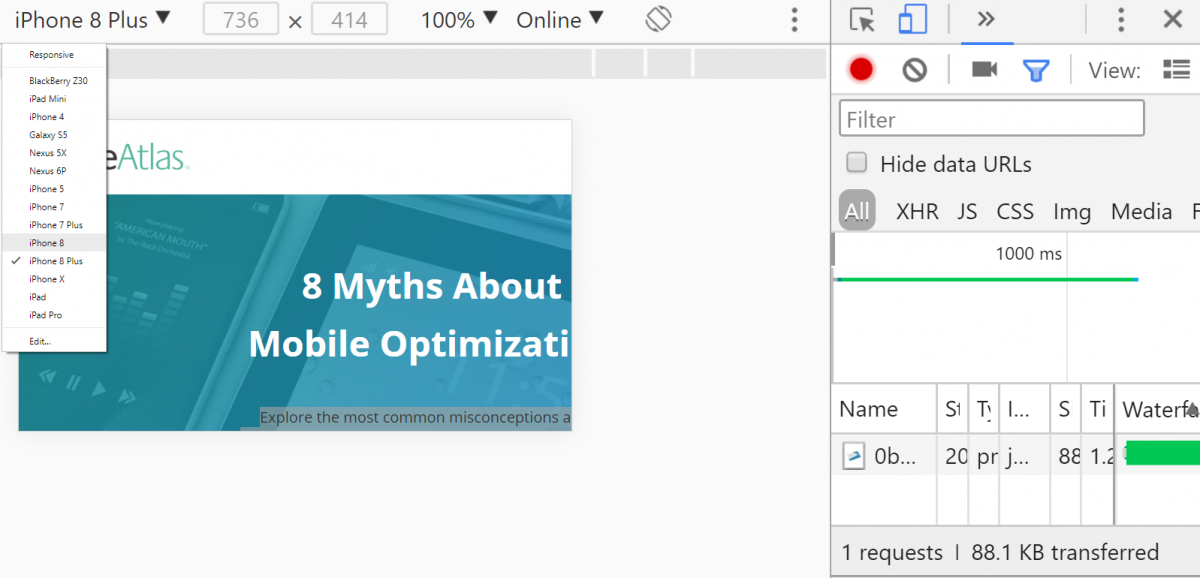The height and width of the screenshot is (578, 1200).
Task: Choose iPad Pro in device list
Action: [45, 315]
